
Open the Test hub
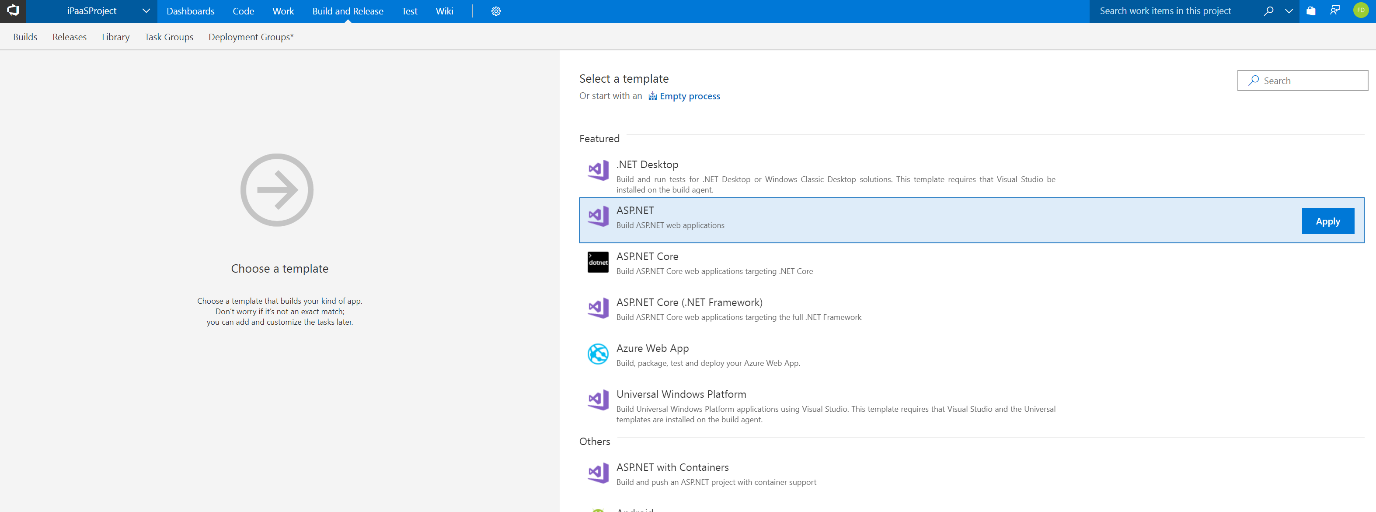410,11
